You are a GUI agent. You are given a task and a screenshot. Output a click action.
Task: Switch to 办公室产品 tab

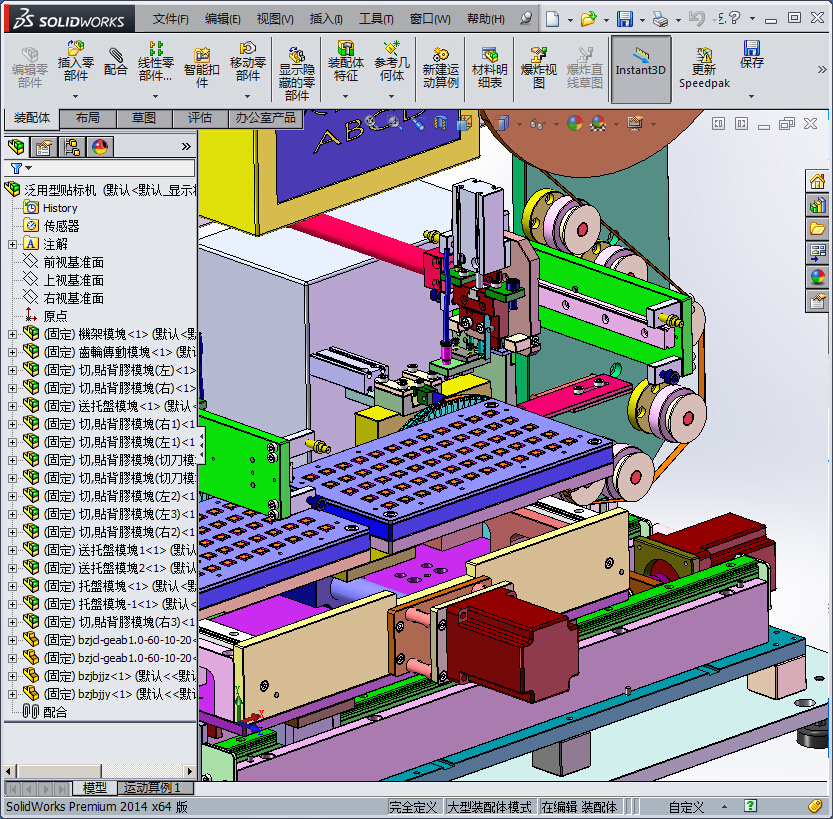266,118
